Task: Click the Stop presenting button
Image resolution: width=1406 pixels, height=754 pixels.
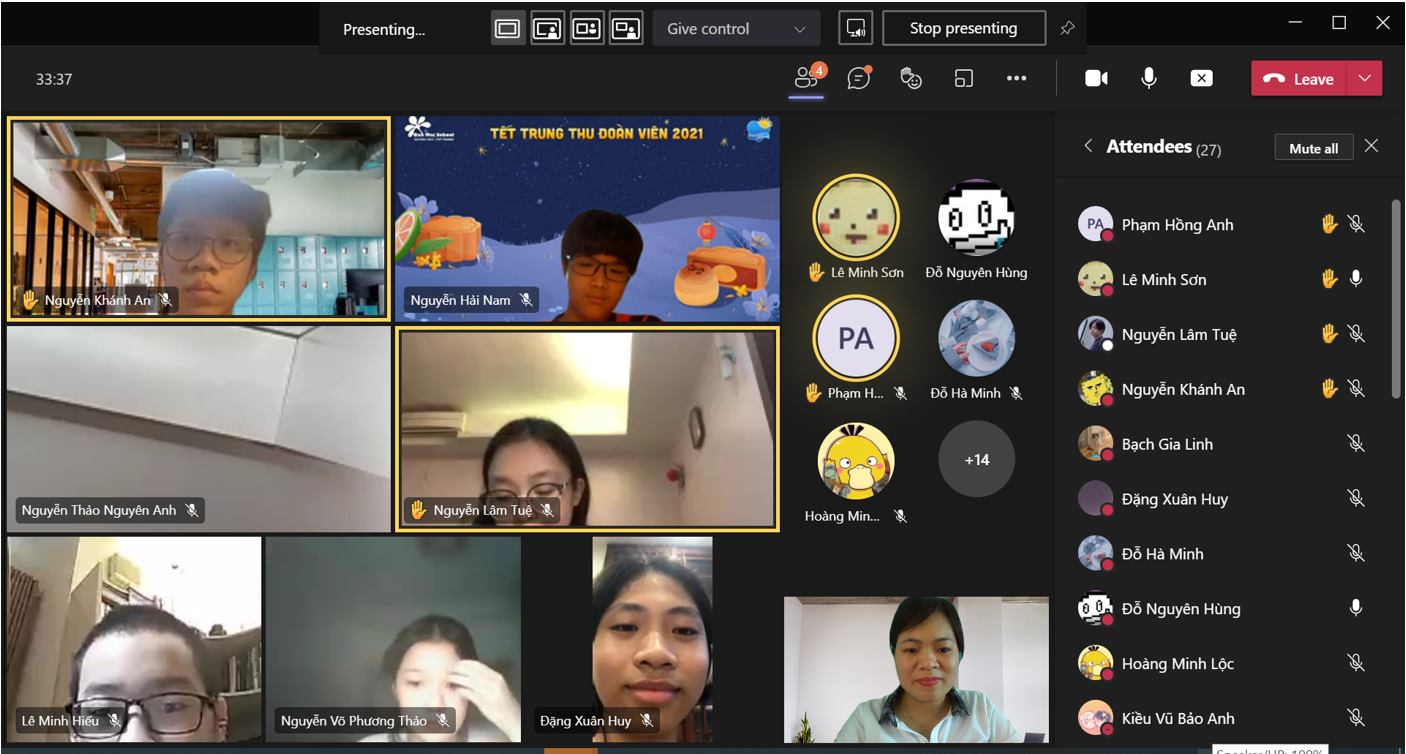Action: (x=963, y=29)
